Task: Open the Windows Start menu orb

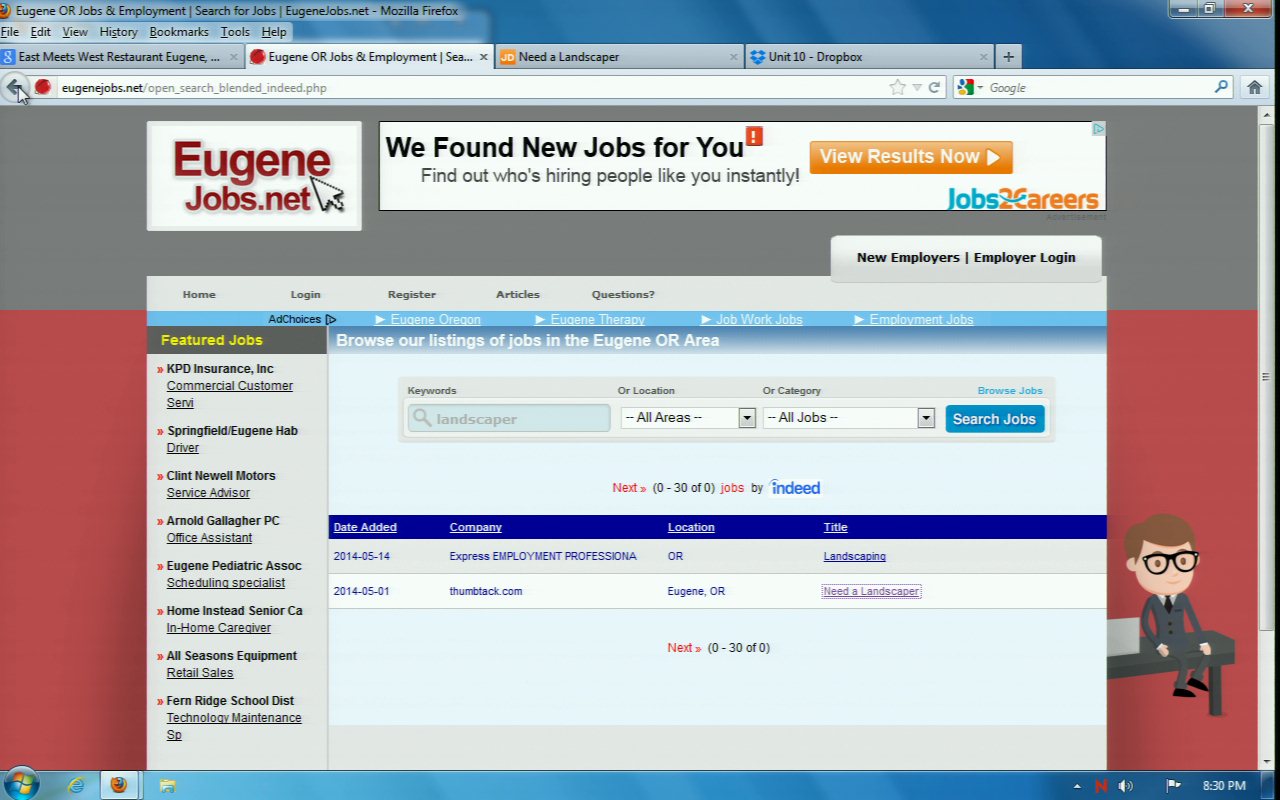Action: point(21,784)
